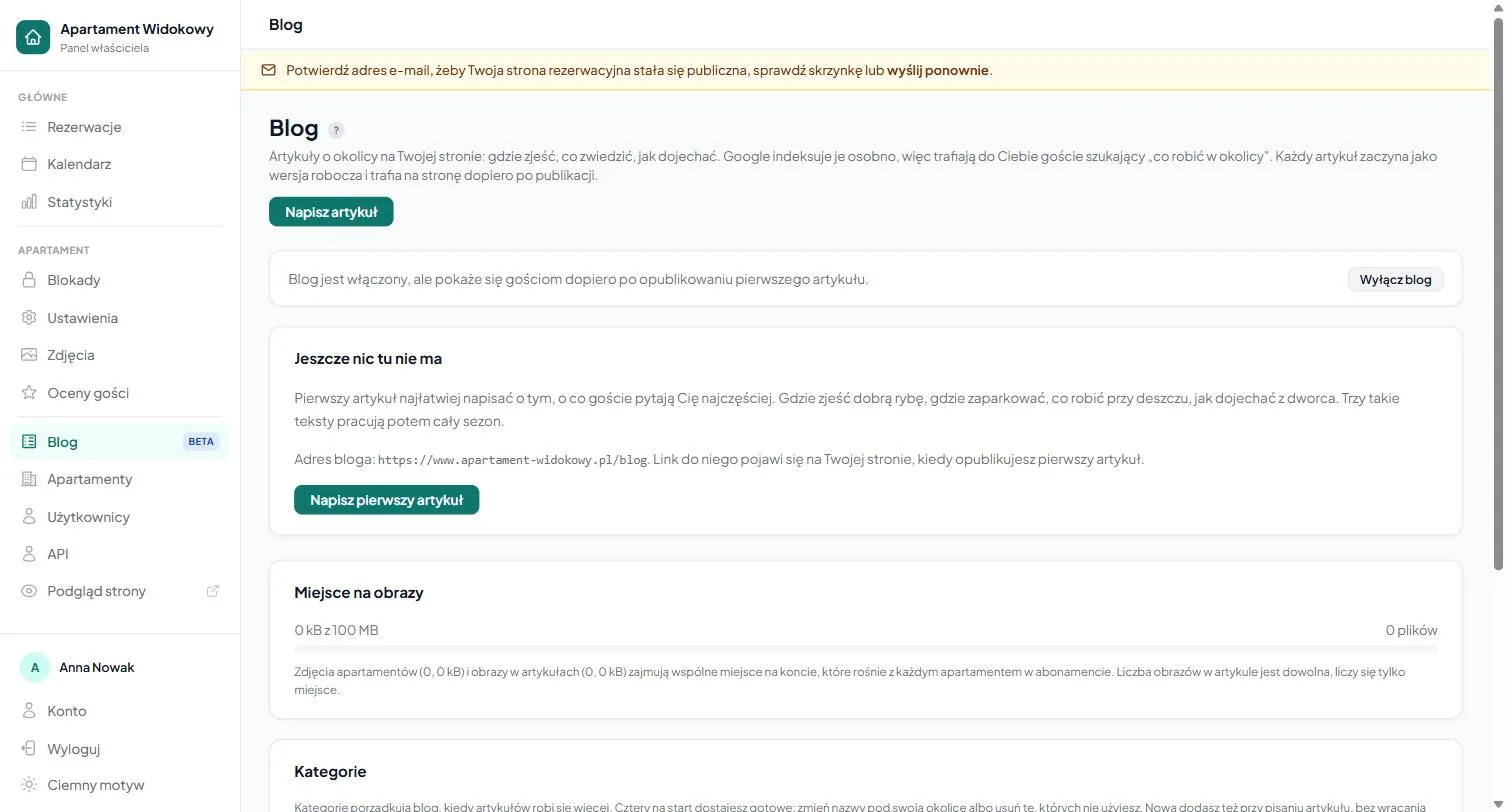The width and height of the screenshot is (1506, 812).
Task: Click the Rezerwacje list icon
Action: point(29,127)
